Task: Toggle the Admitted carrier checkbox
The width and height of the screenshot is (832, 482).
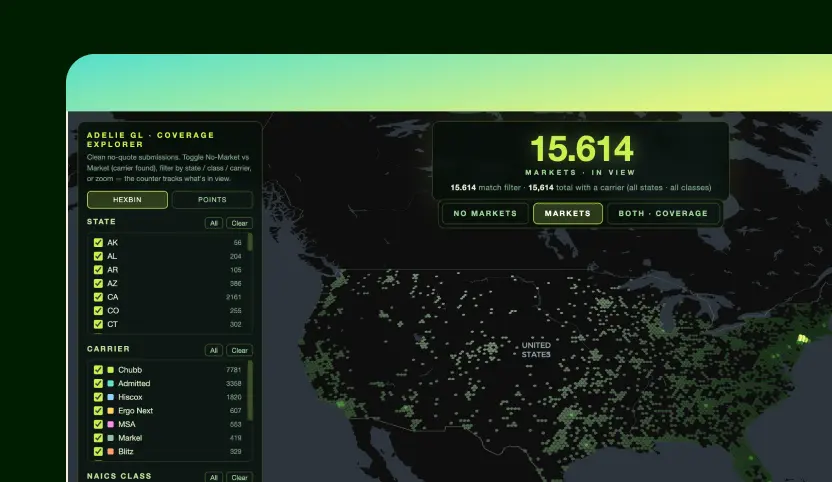Action: pyautogui.click(x=98, y=383)
